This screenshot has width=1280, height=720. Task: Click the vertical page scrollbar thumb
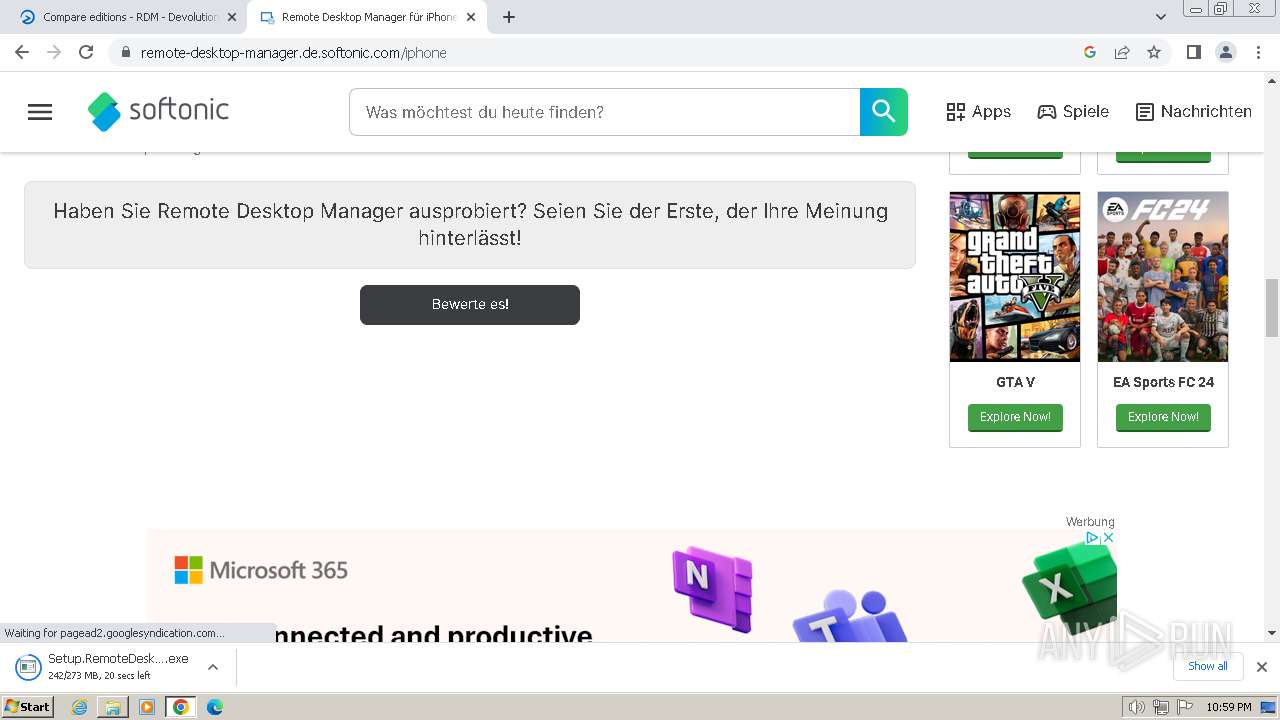click(1272, 308)
